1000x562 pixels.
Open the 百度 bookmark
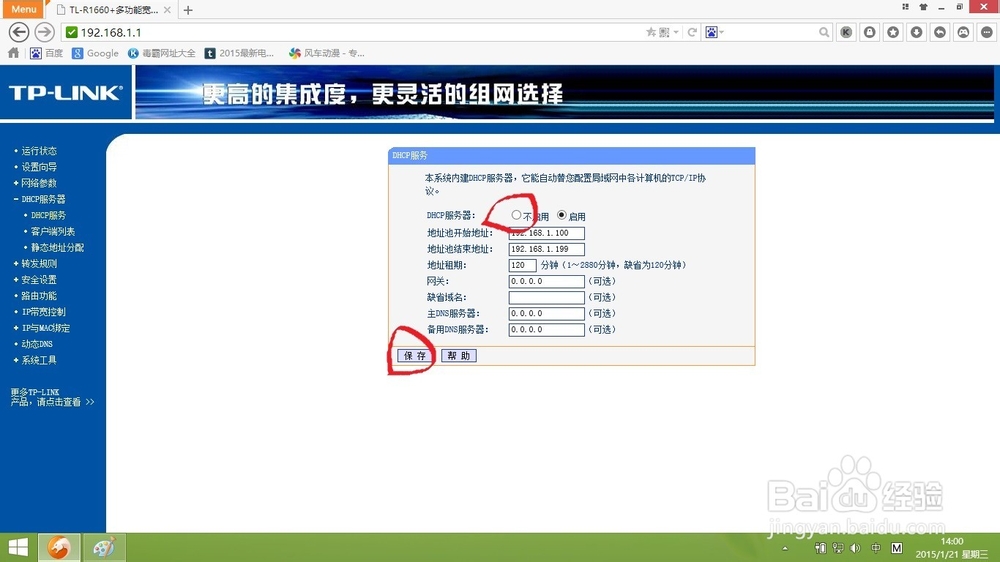(47, 53)
